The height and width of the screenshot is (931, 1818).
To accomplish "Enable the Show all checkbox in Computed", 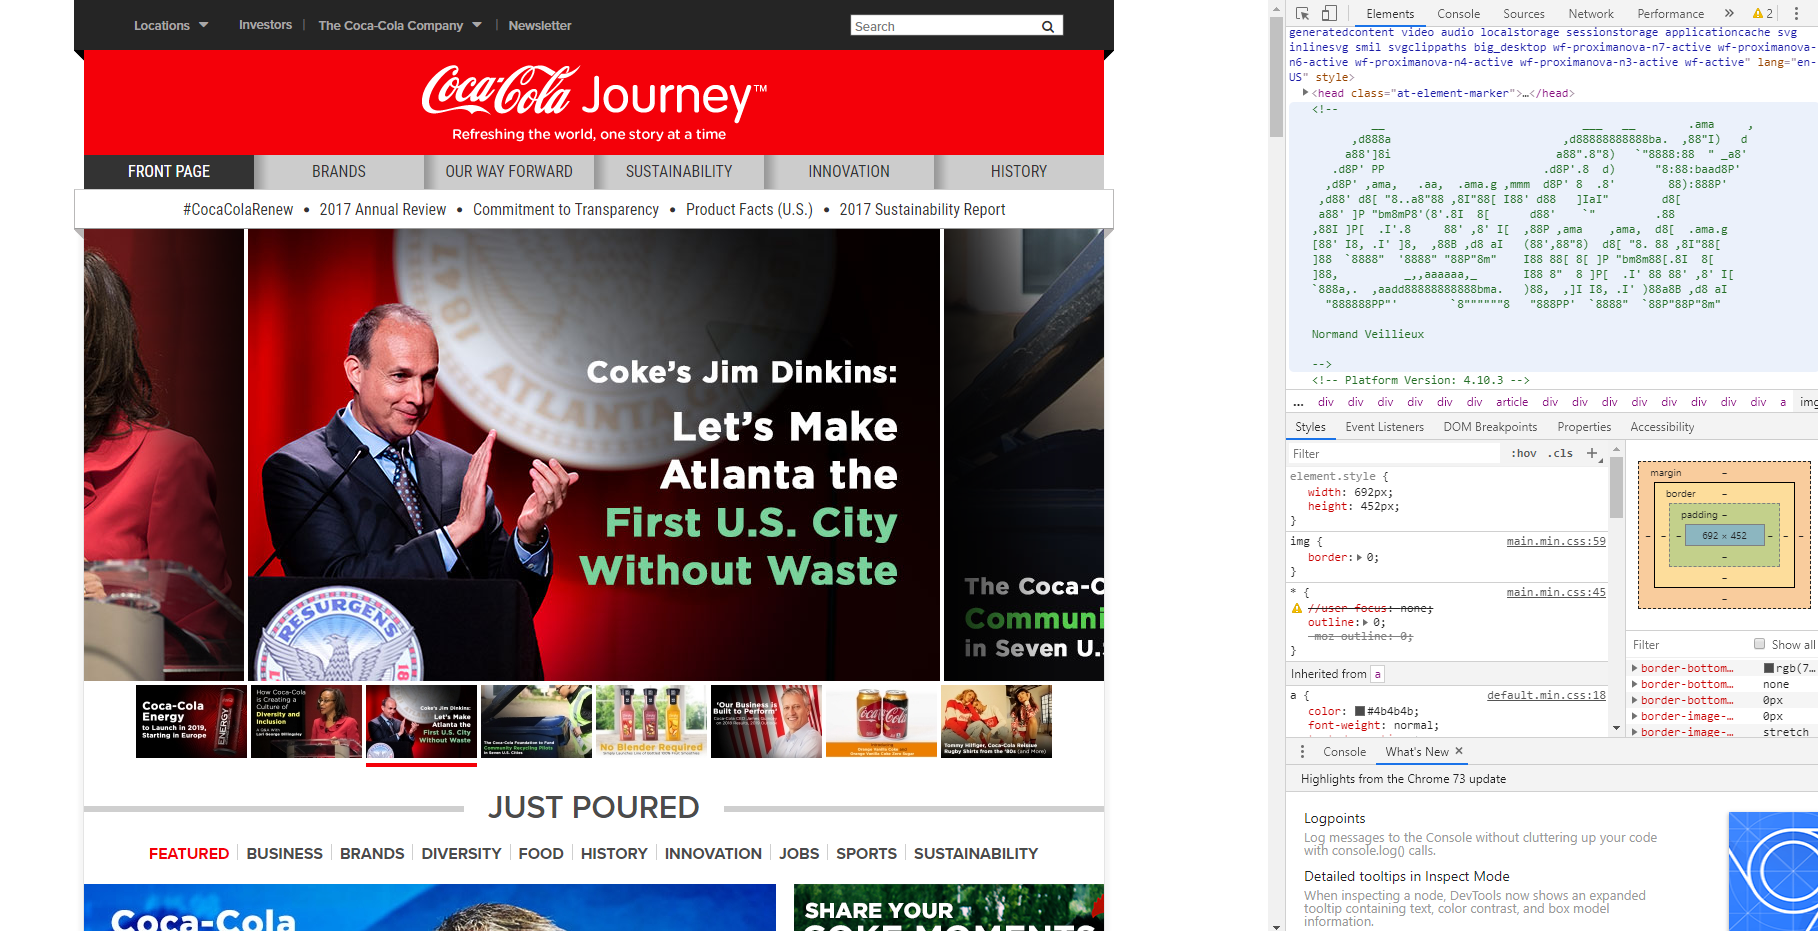I will [x=1759, y=644].
